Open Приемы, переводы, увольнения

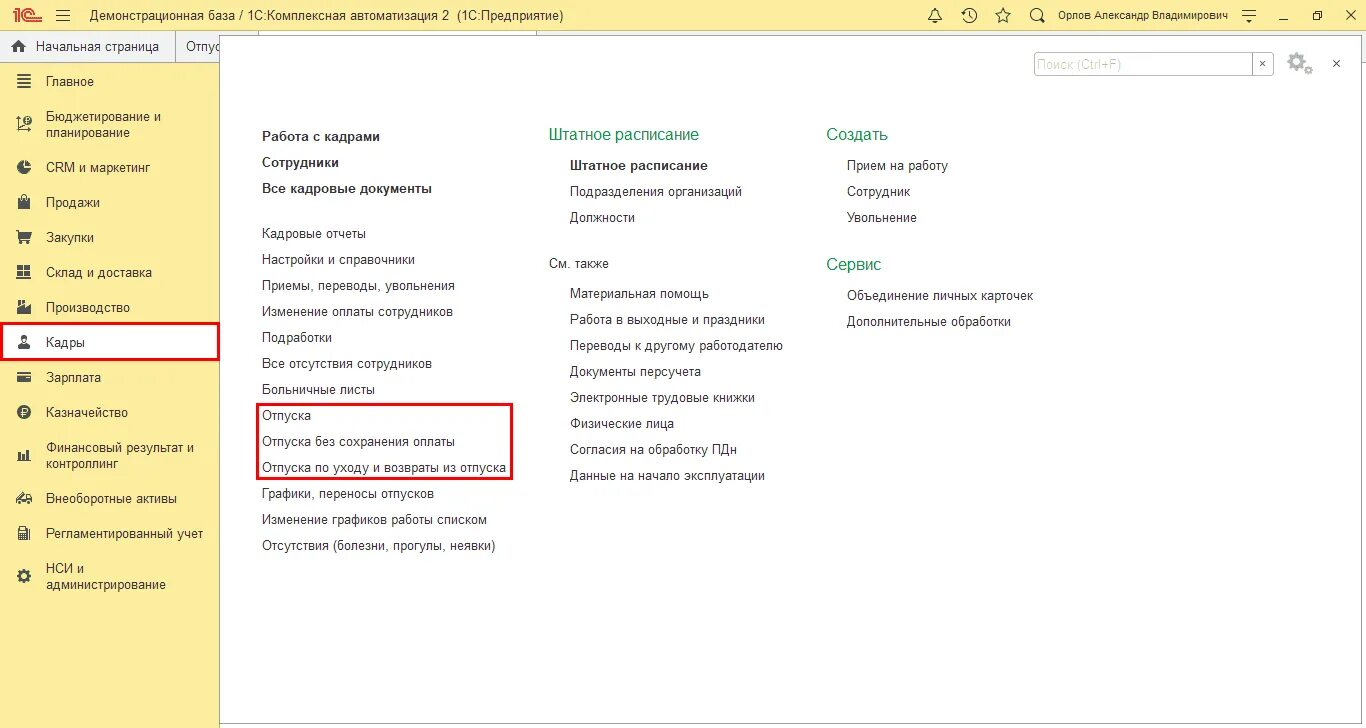pyautogui.click(x=358, y=285)
